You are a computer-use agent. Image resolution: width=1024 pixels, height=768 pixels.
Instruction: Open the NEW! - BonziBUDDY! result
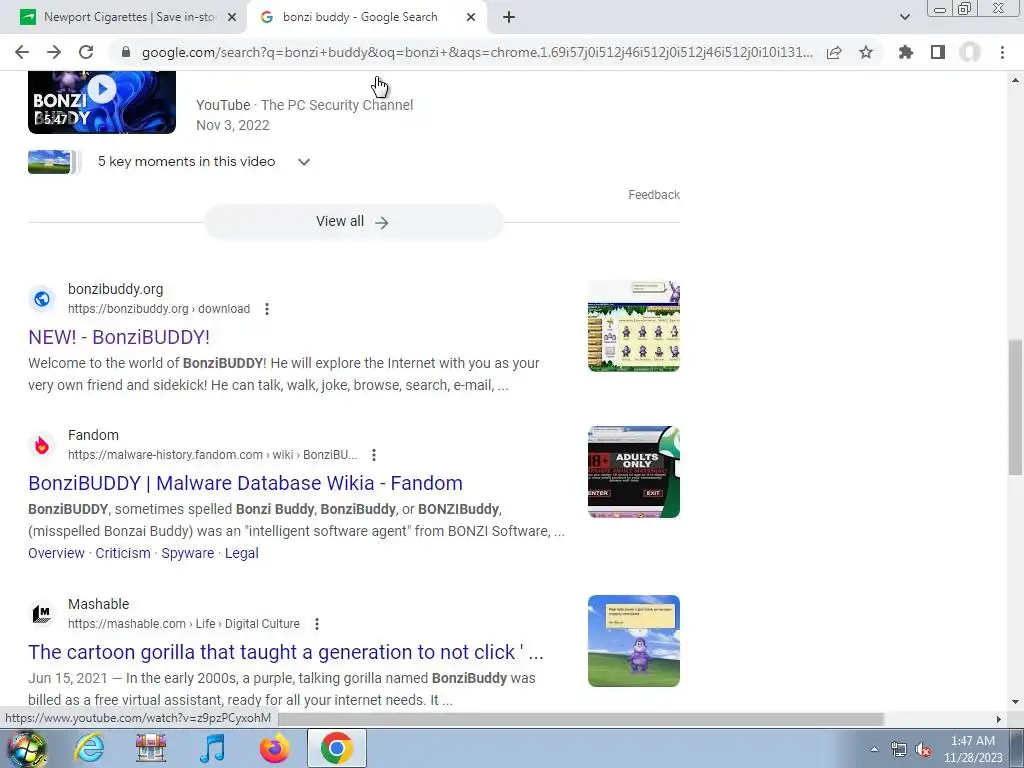[119, 337]
